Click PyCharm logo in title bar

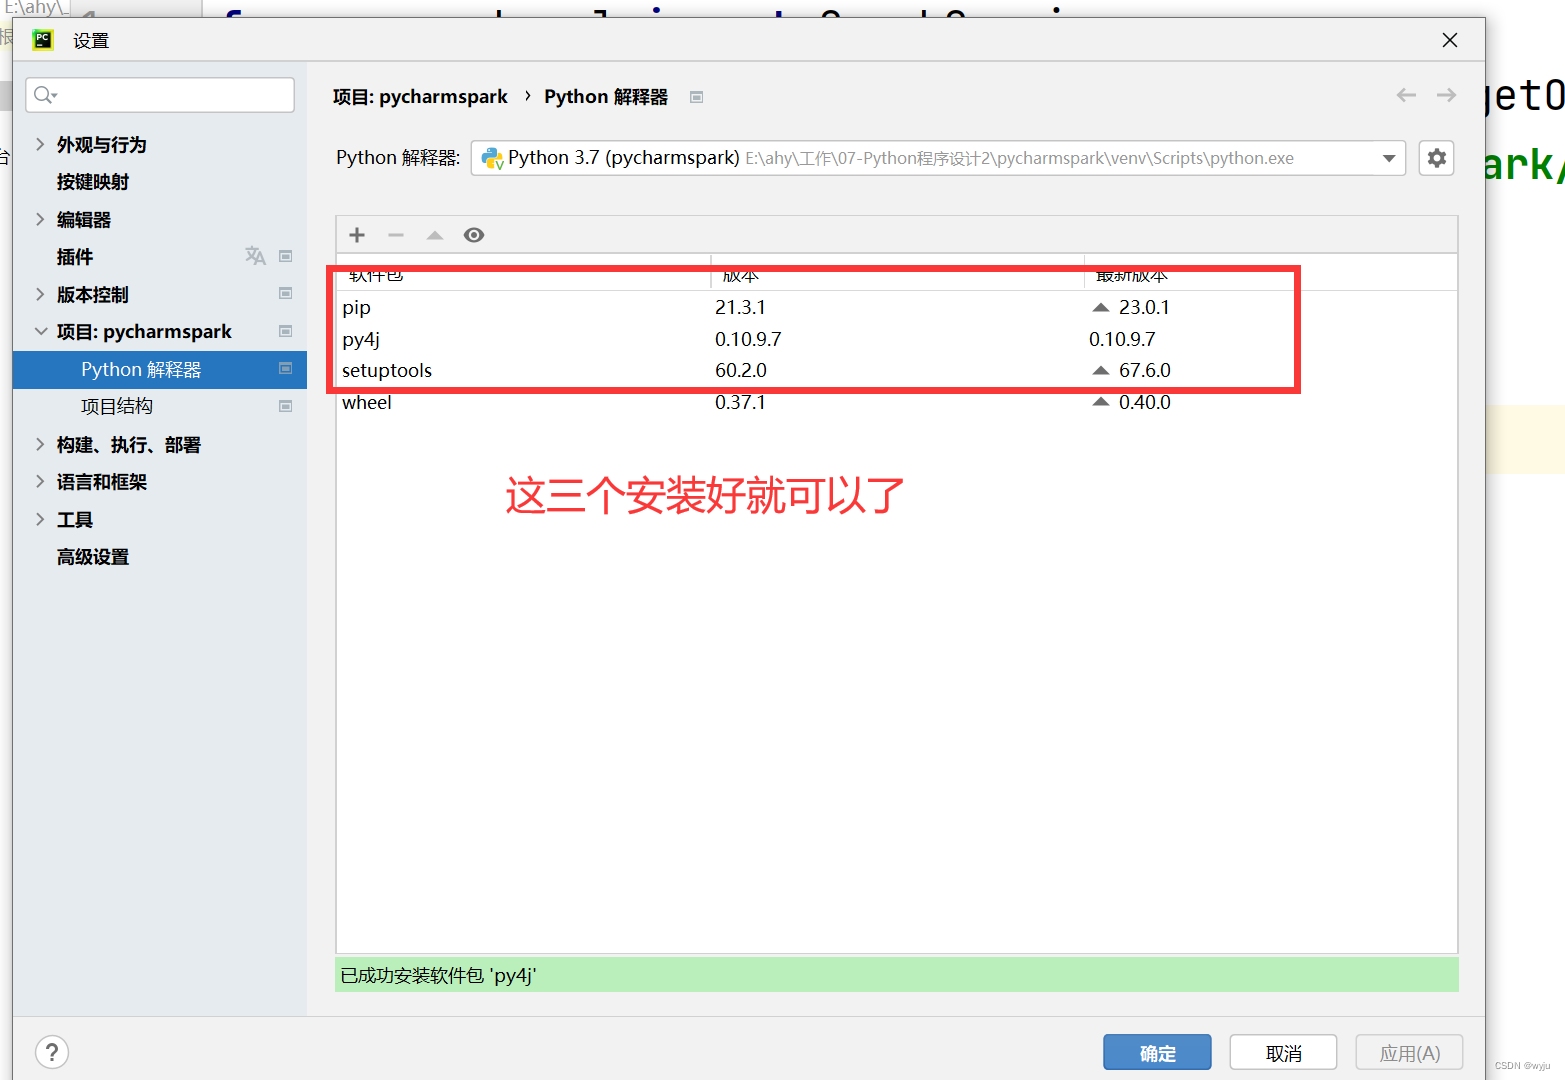[x=42, y=40]
